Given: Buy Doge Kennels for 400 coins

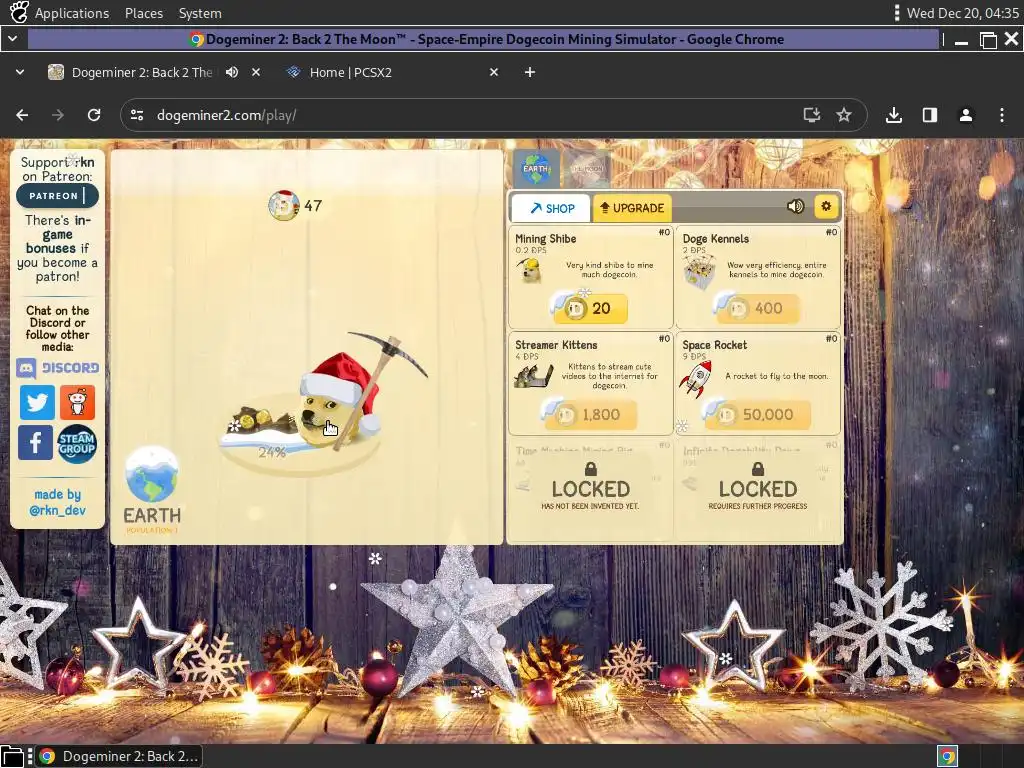Looking at the screenshot, I should [756, 308].
